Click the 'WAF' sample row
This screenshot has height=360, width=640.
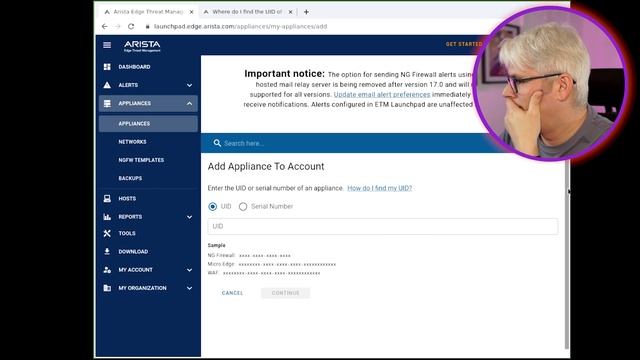(264, 273)
